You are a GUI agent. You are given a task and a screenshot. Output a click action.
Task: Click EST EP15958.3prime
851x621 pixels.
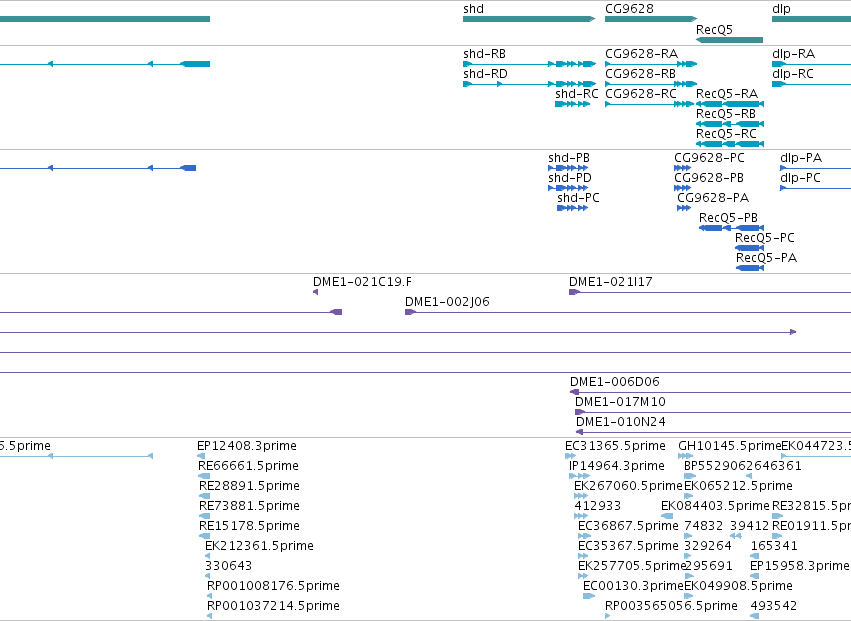pos(799,567)
